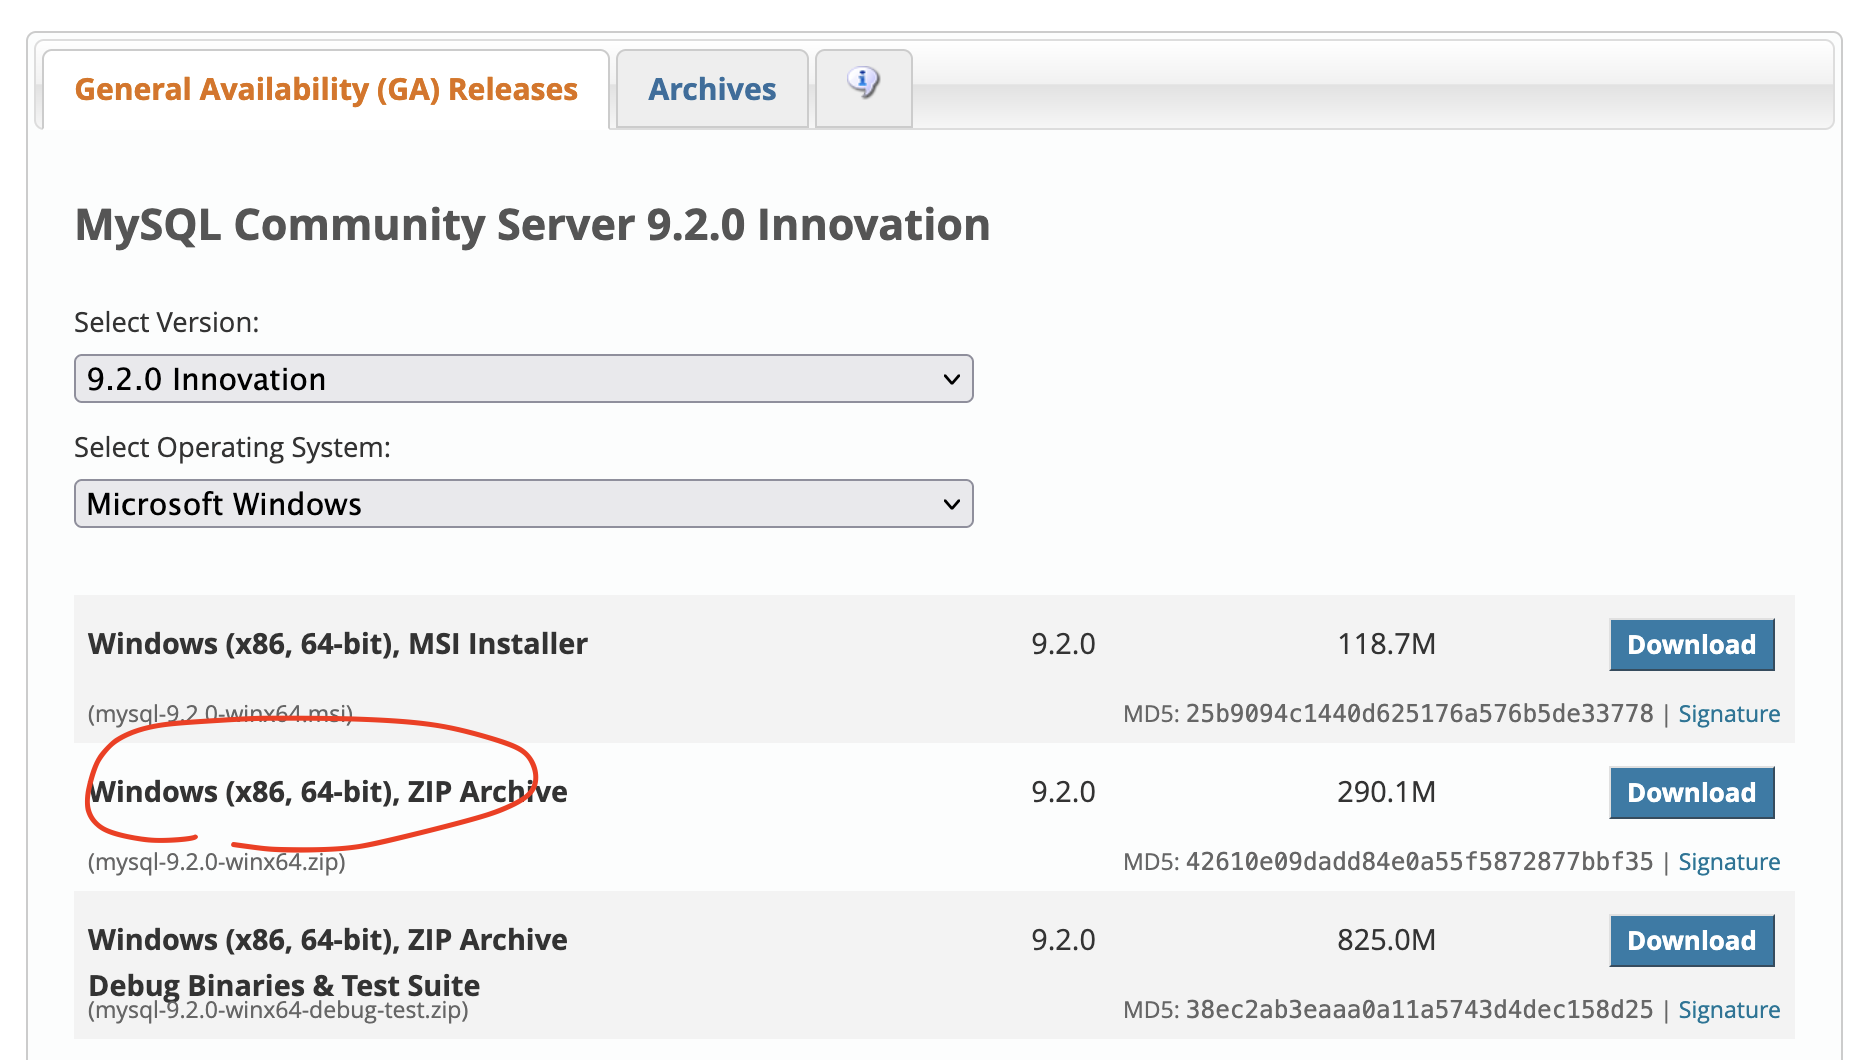The image size is (1856, 1060).
Task: Click the MD5 hash 25b9094c1440d625176a576b5de33778
Action: click(x=1419, y=714)
